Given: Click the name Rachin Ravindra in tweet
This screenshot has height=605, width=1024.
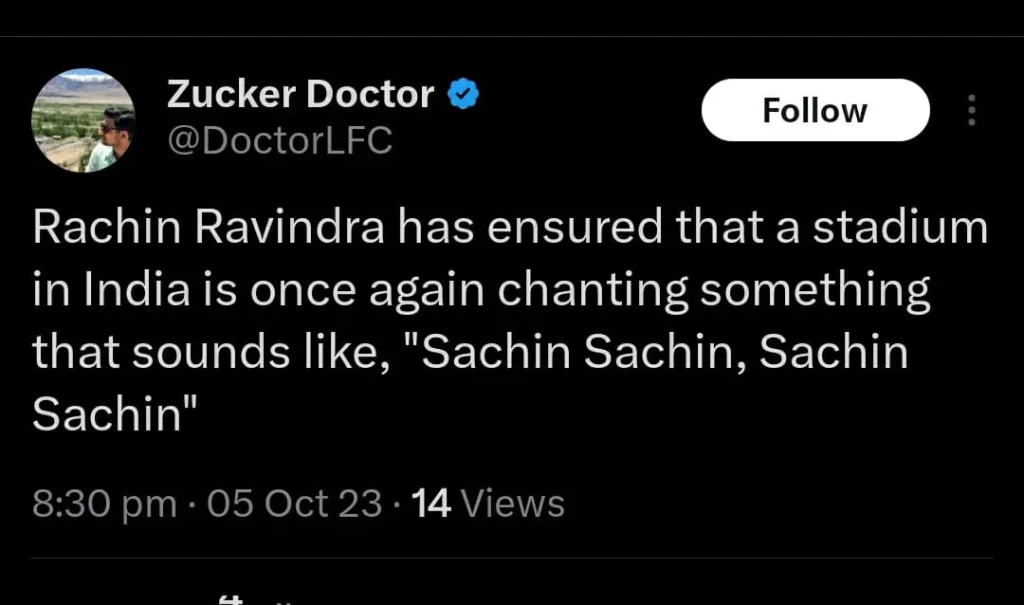Looking at the screenshot, I should coord(209,228).
